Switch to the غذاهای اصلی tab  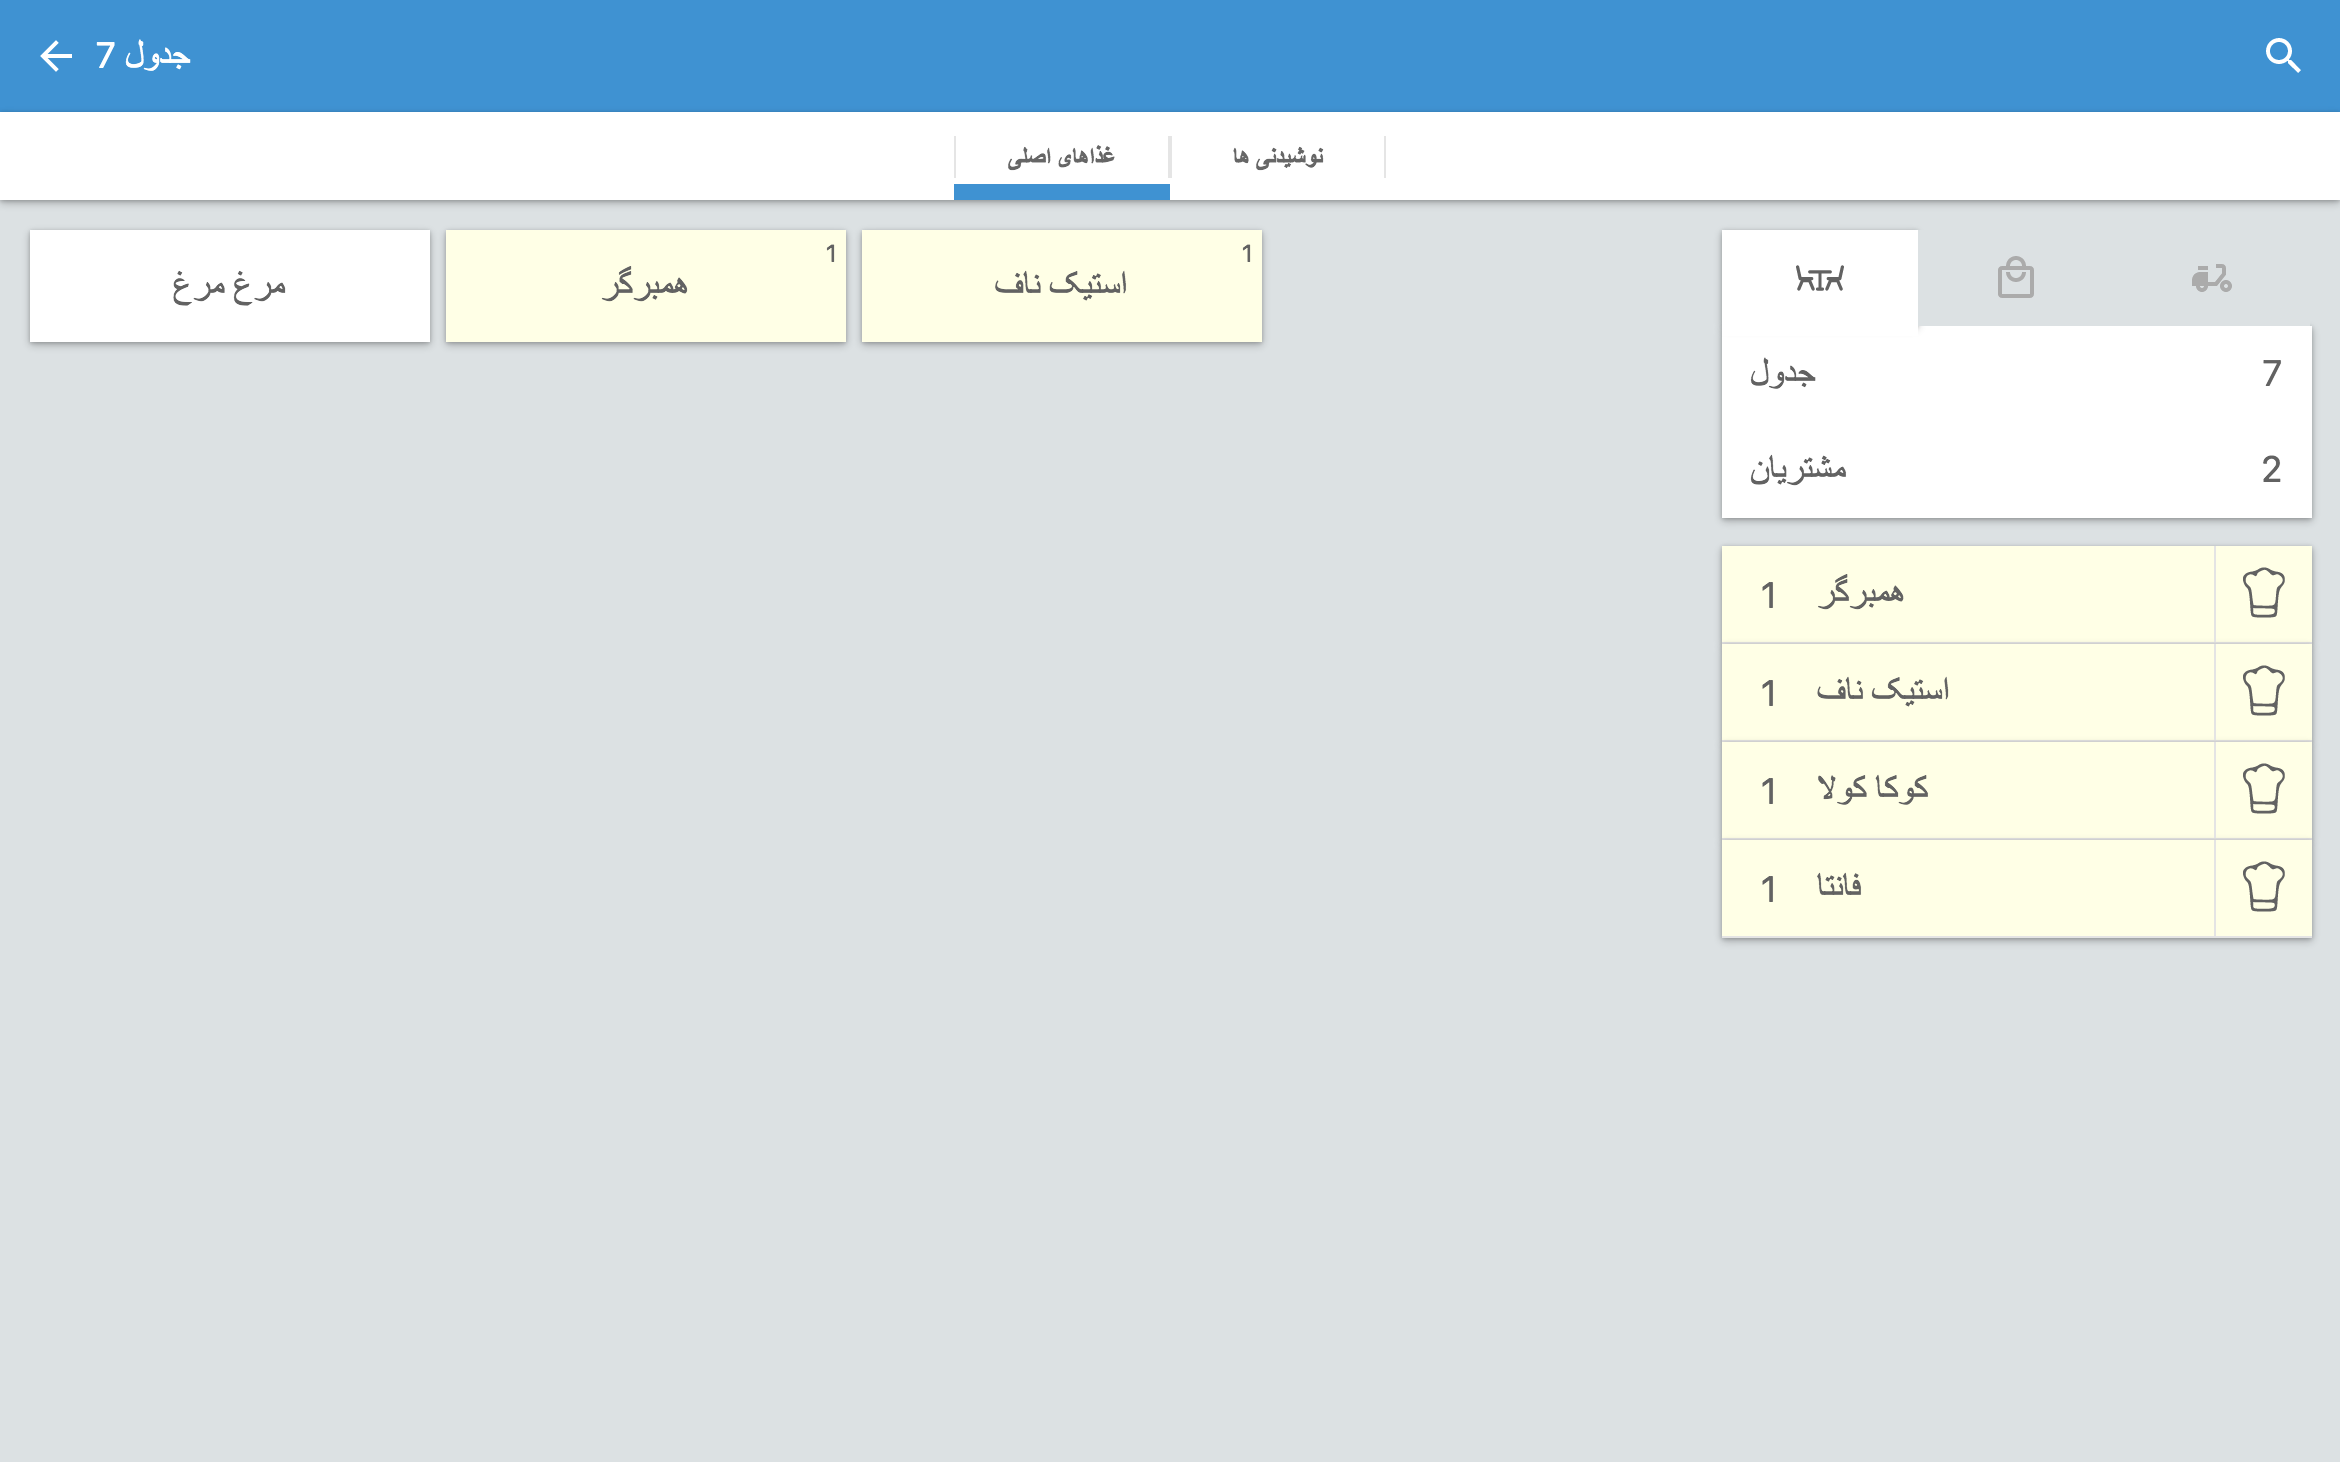[x=1061, y=157]
